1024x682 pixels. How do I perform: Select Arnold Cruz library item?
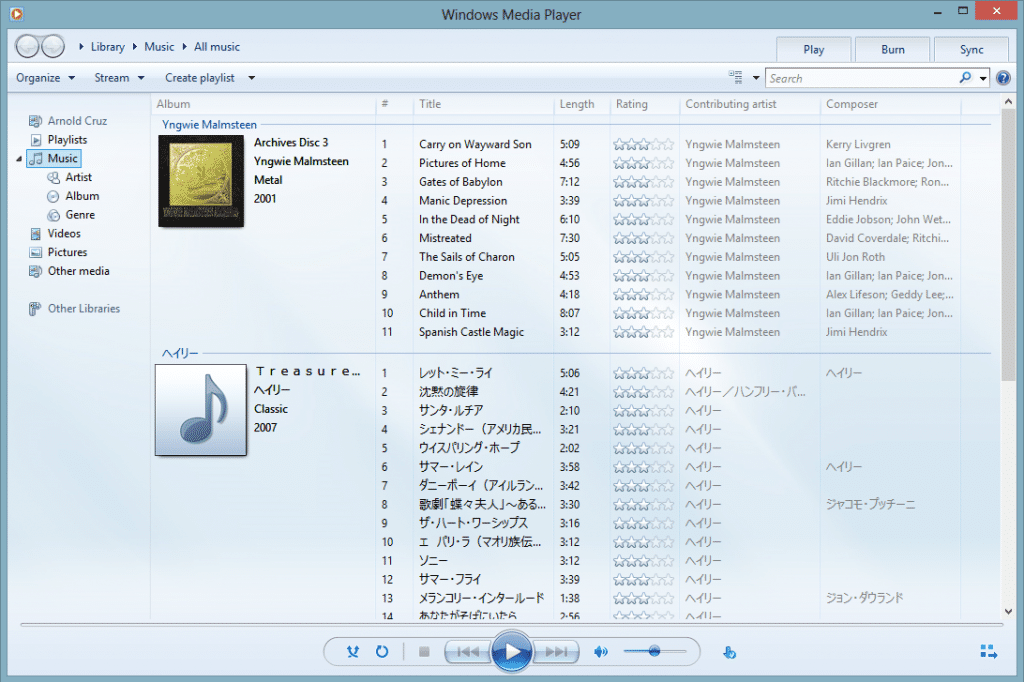click(x=68, y=121)
